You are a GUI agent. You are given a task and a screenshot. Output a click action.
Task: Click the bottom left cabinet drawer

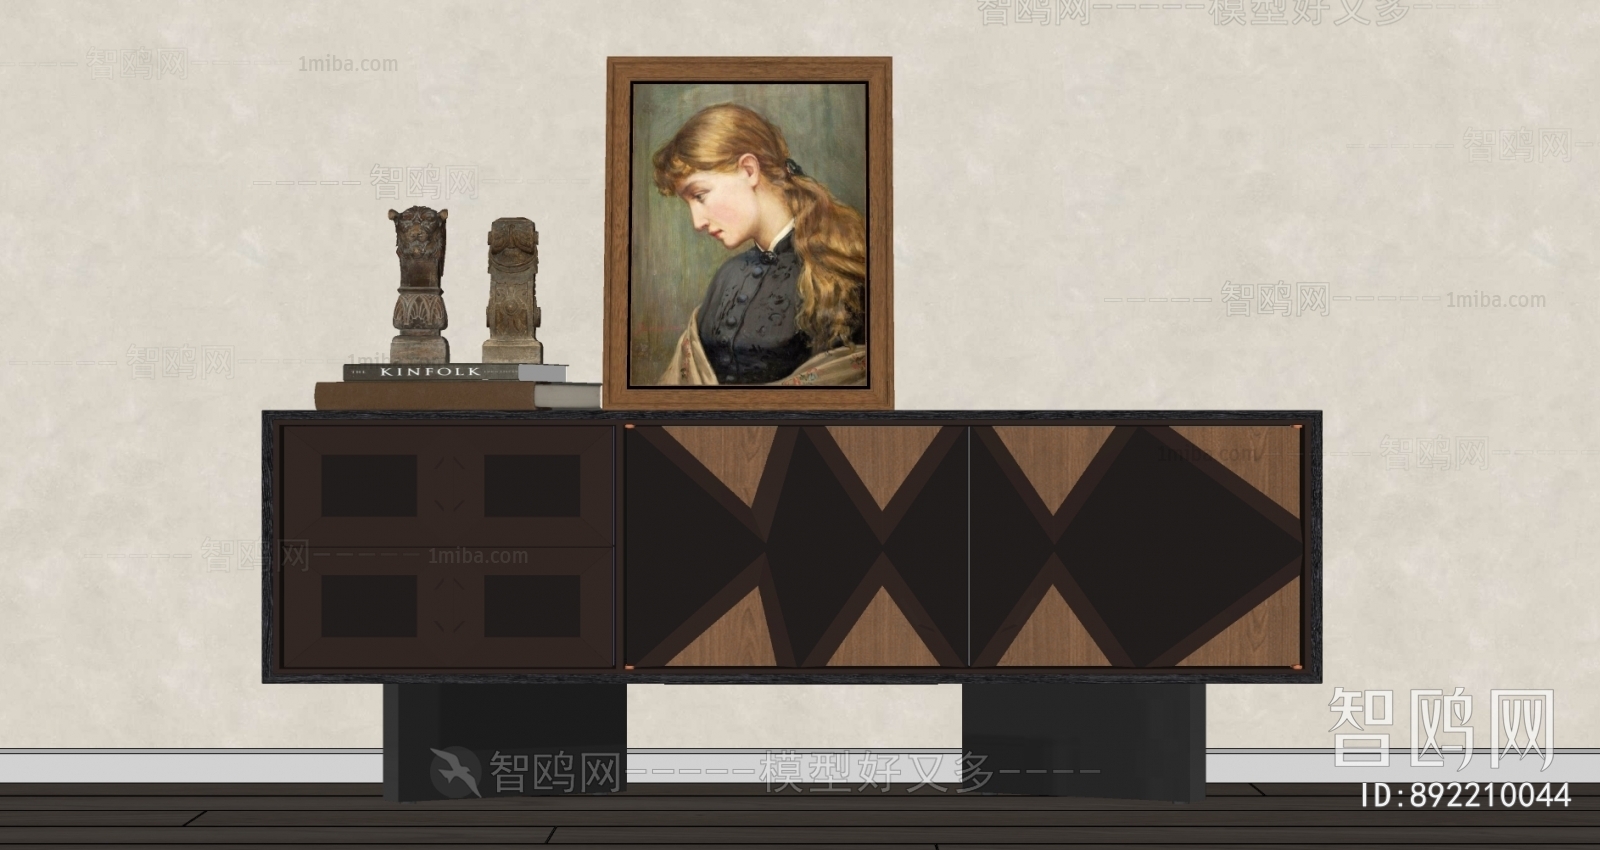(448, 606)
